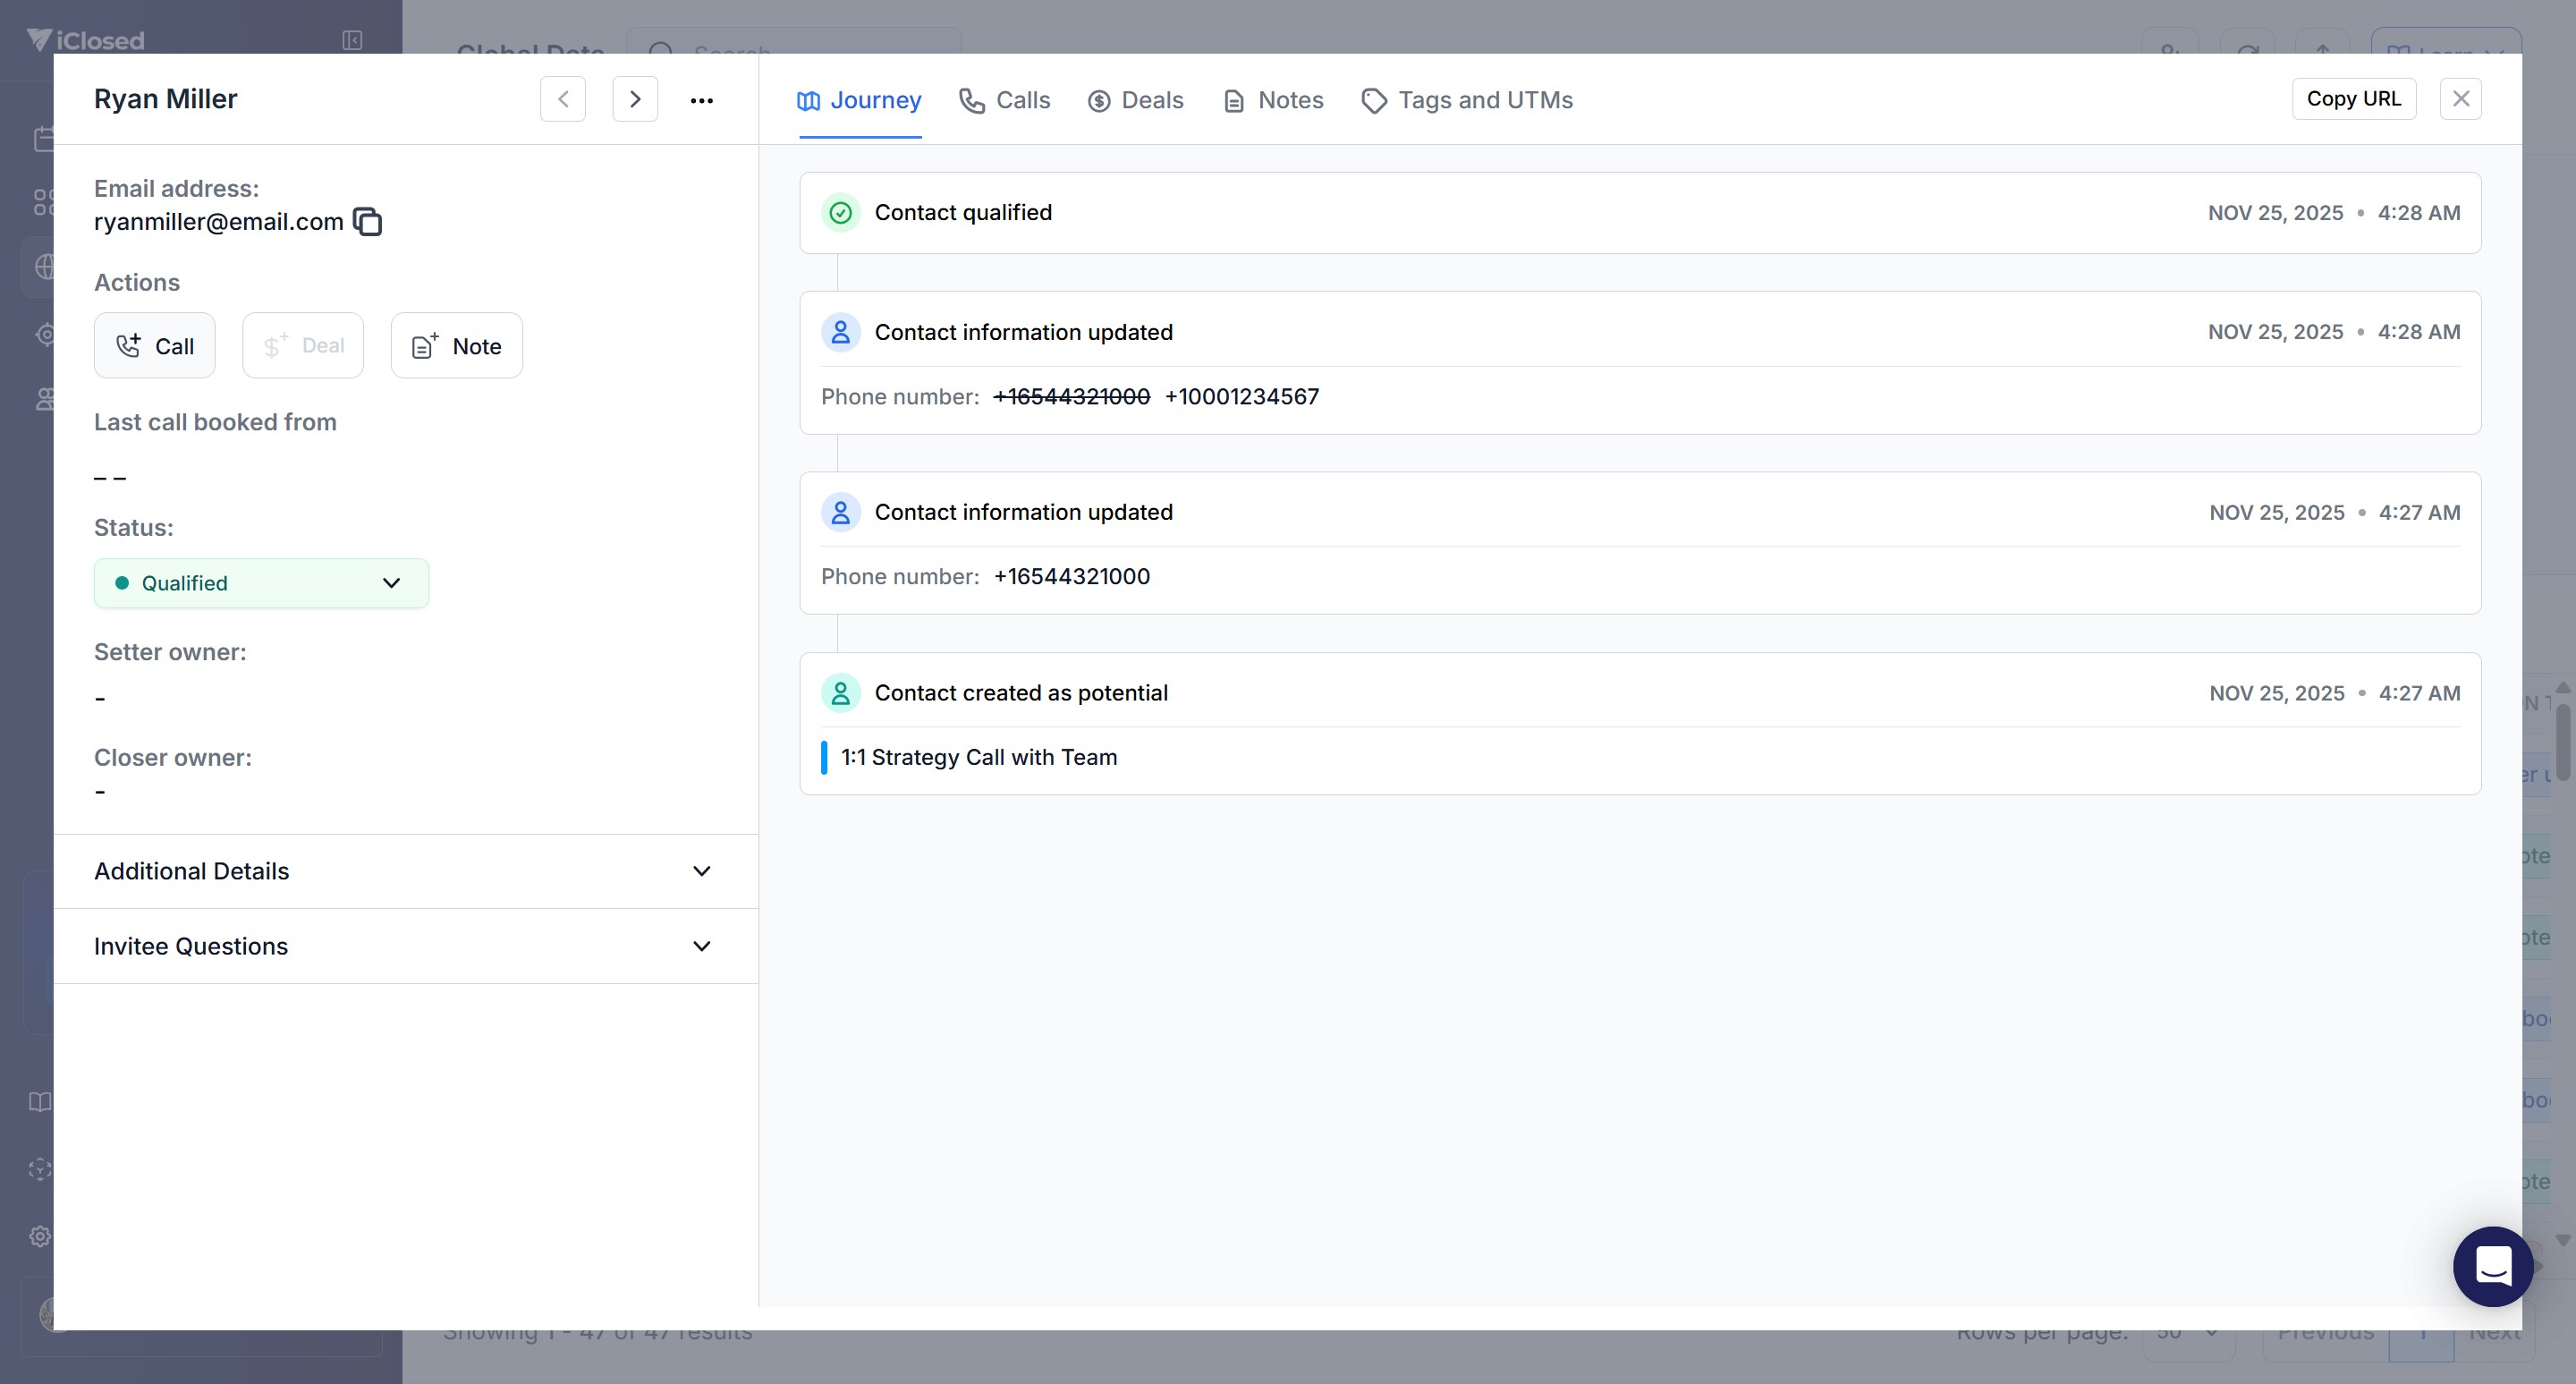Image resolution: width=2576 pixels, height=1384 pixels.
Task: Click the Contact qualified checkmark icon
Action: point(841,213)
